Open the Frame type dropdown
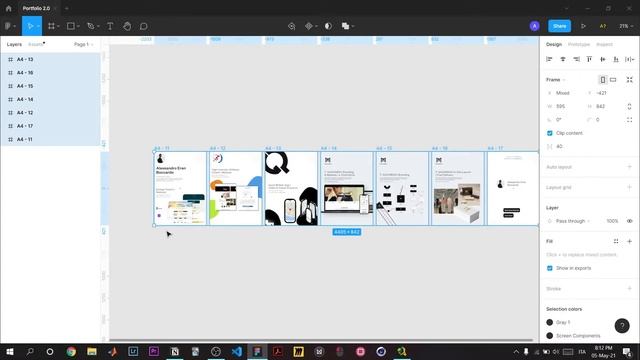This screenshot has height=360, width=640. (556, 80)
